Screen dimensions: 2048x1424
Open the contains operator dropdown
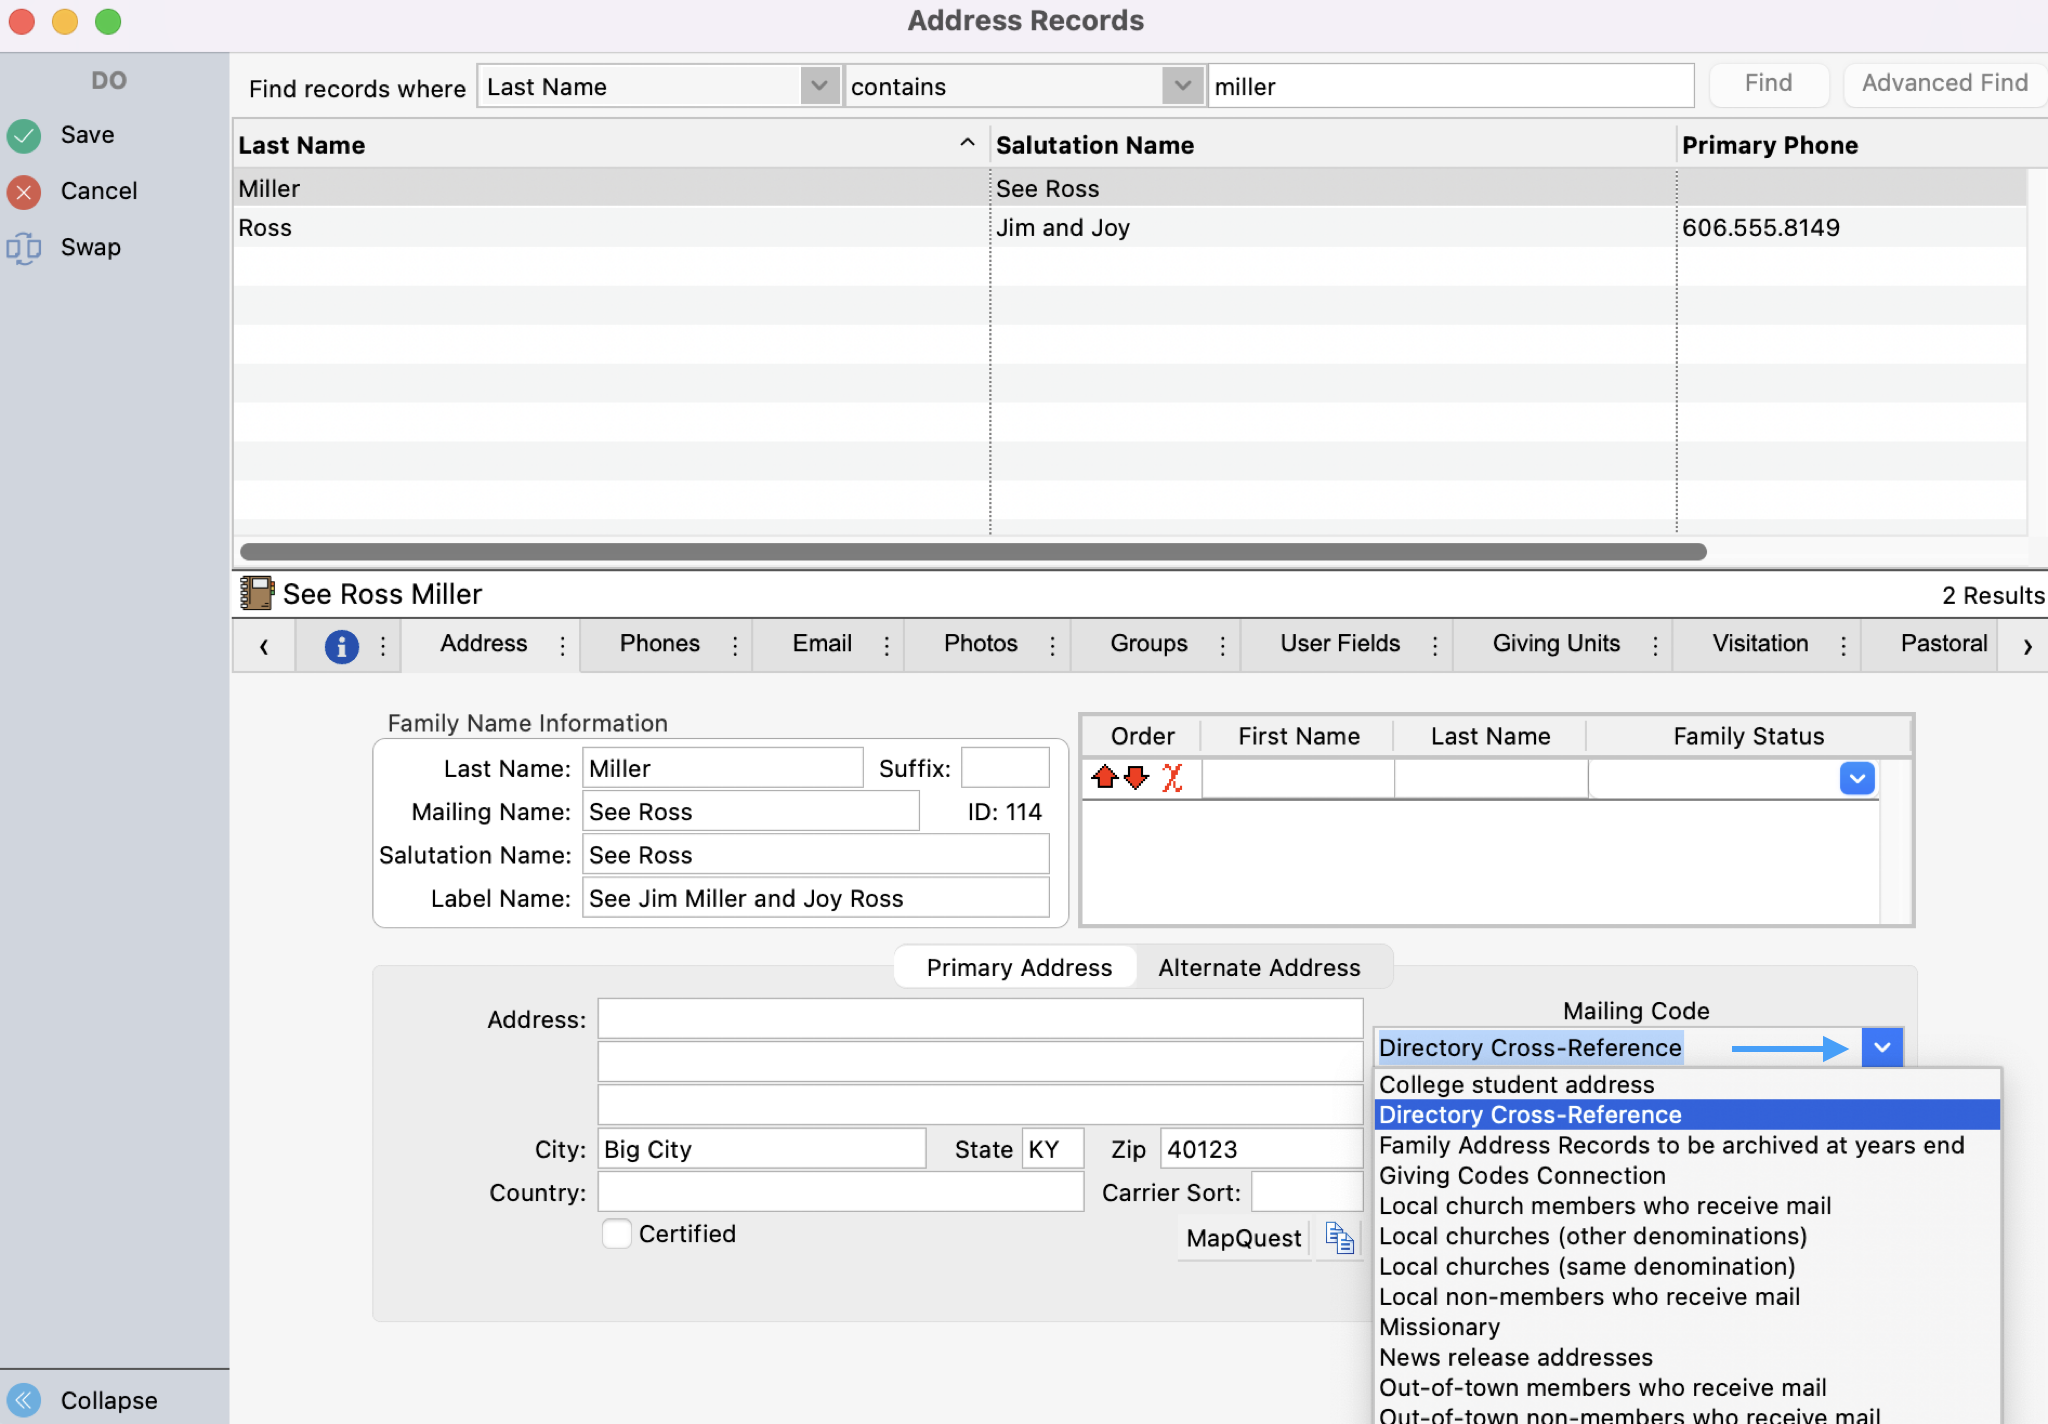(x=1181, y=86)
